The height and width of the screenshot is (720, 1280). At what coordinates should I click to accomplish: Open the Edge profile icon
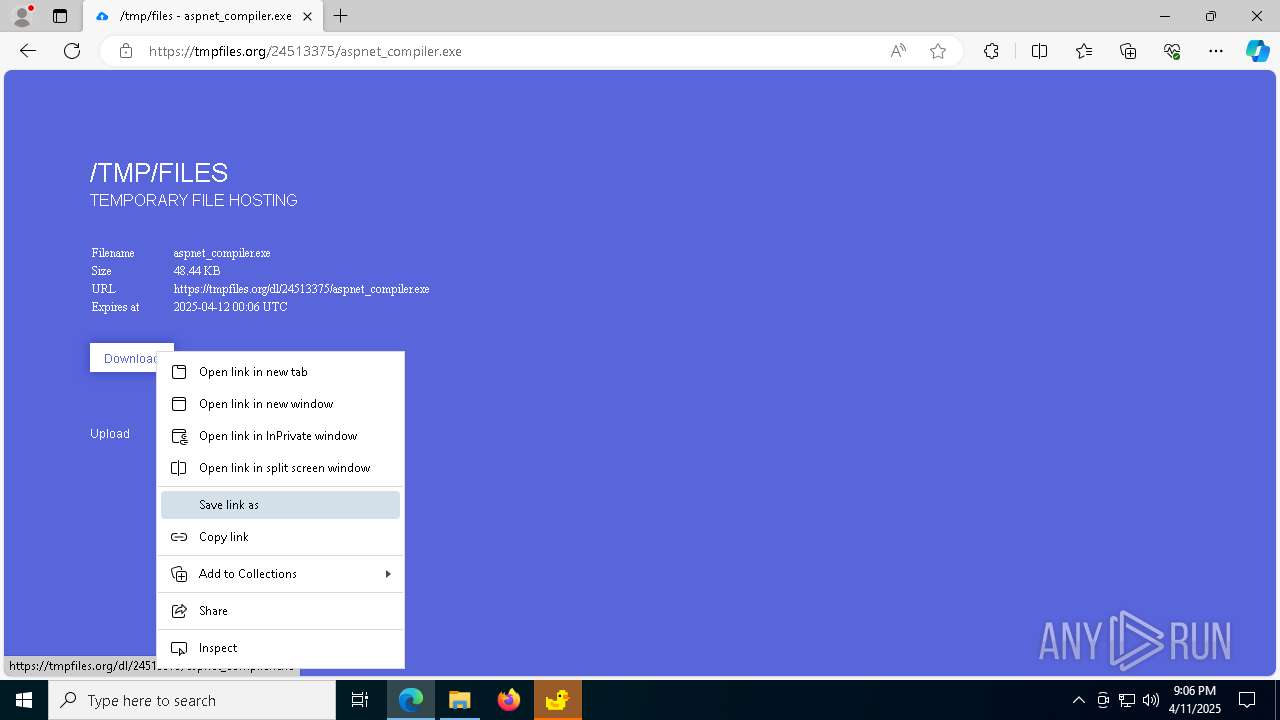coord(21,16)
